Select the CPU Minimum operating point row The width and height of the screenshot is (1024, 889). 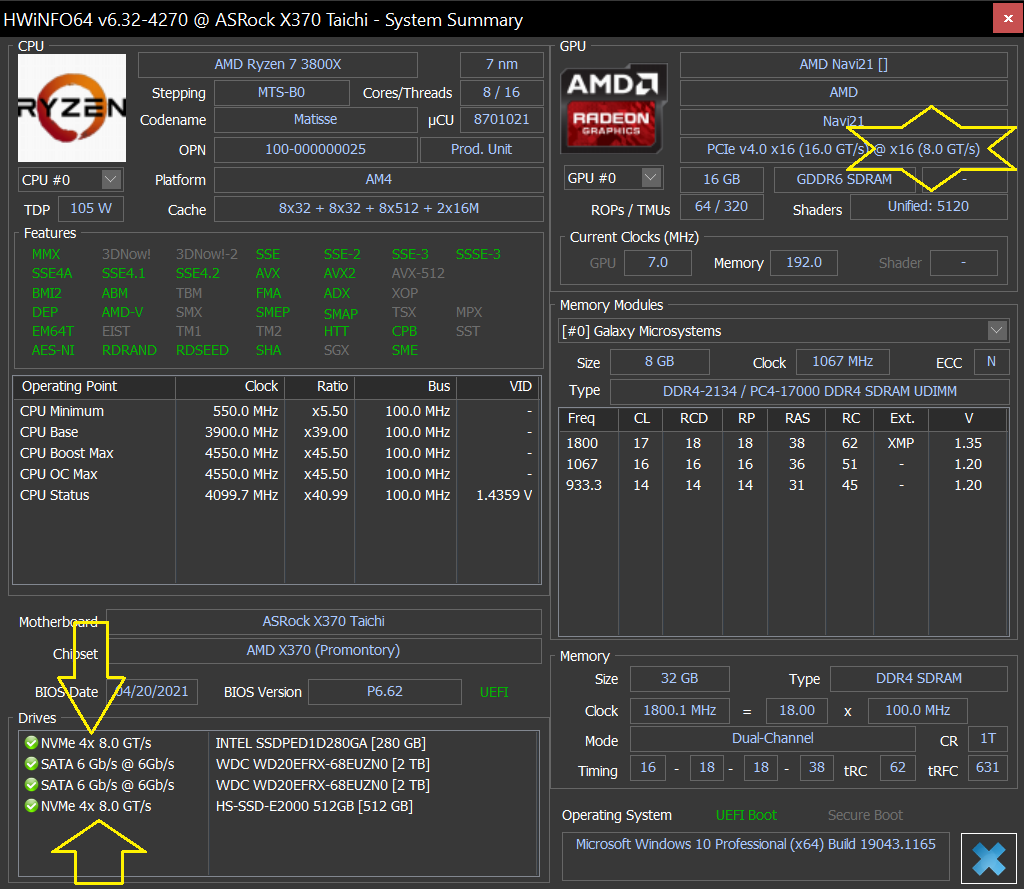pos(276,412)
